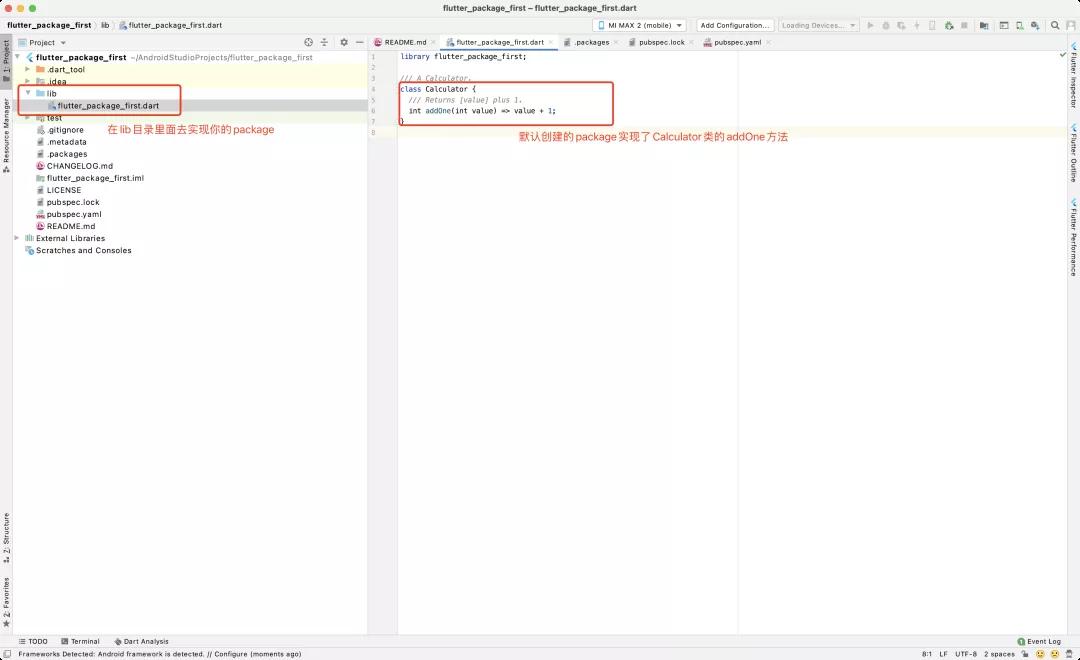Screen dimensions: 1080x660
Task: Open the Terminal tool window
Action: tap(81, 641)
